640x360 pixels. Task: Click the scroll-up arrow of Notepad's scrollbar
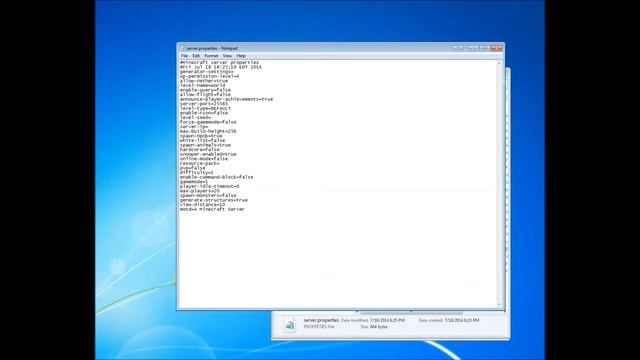coord(499,63)
